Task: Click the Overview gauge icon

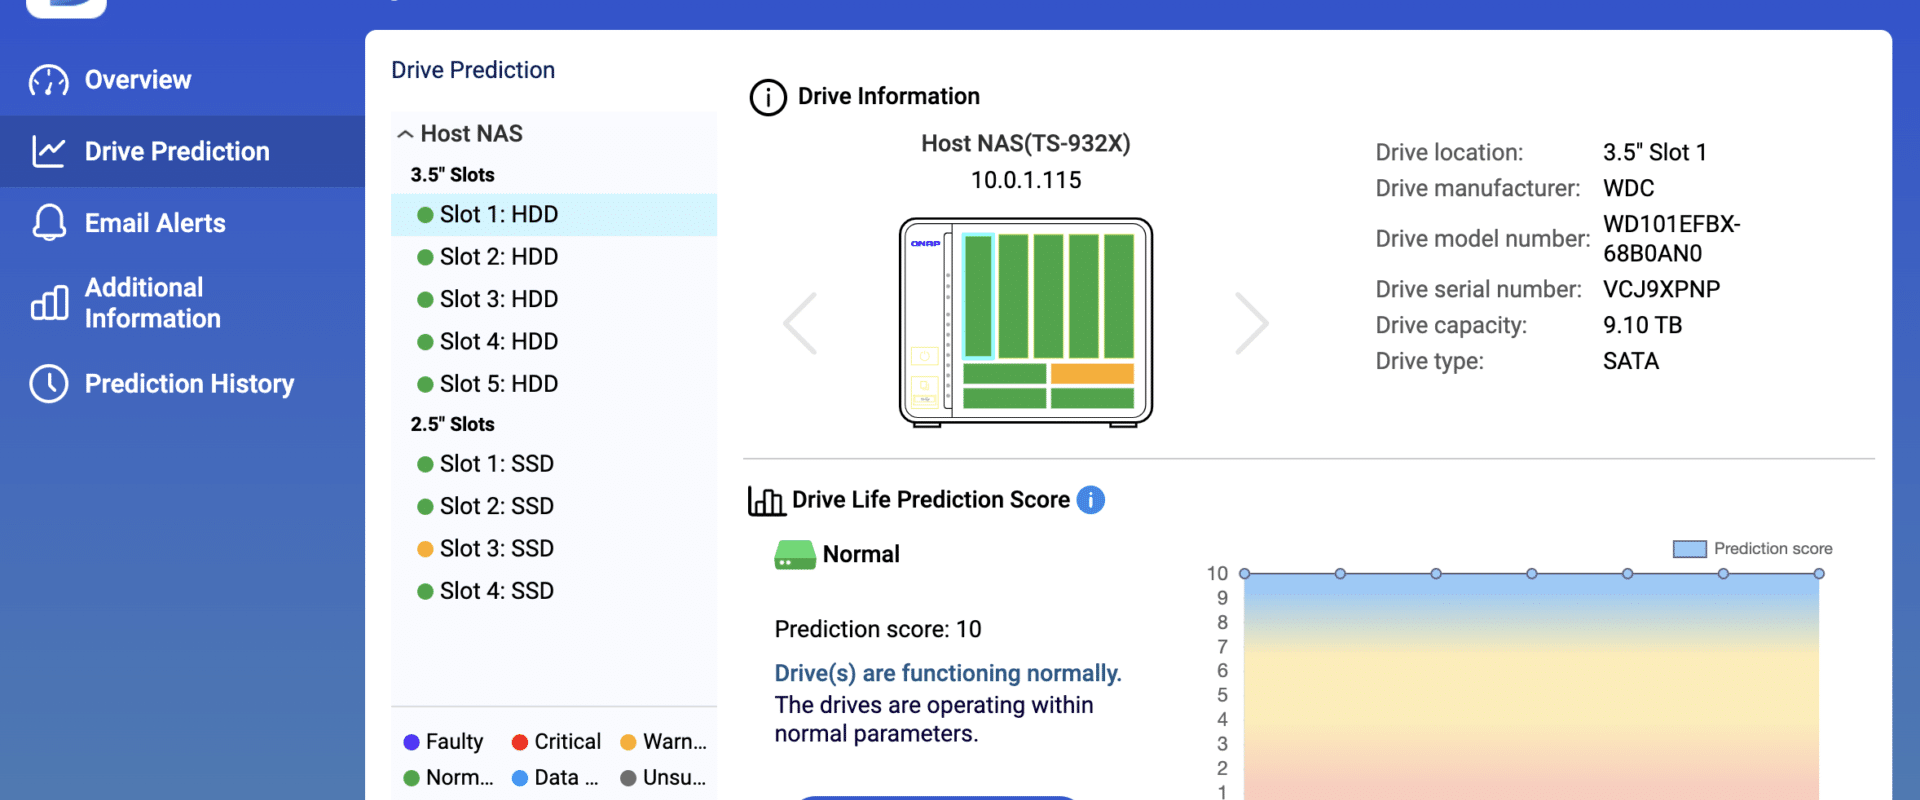Action: (x=49, y=81)
